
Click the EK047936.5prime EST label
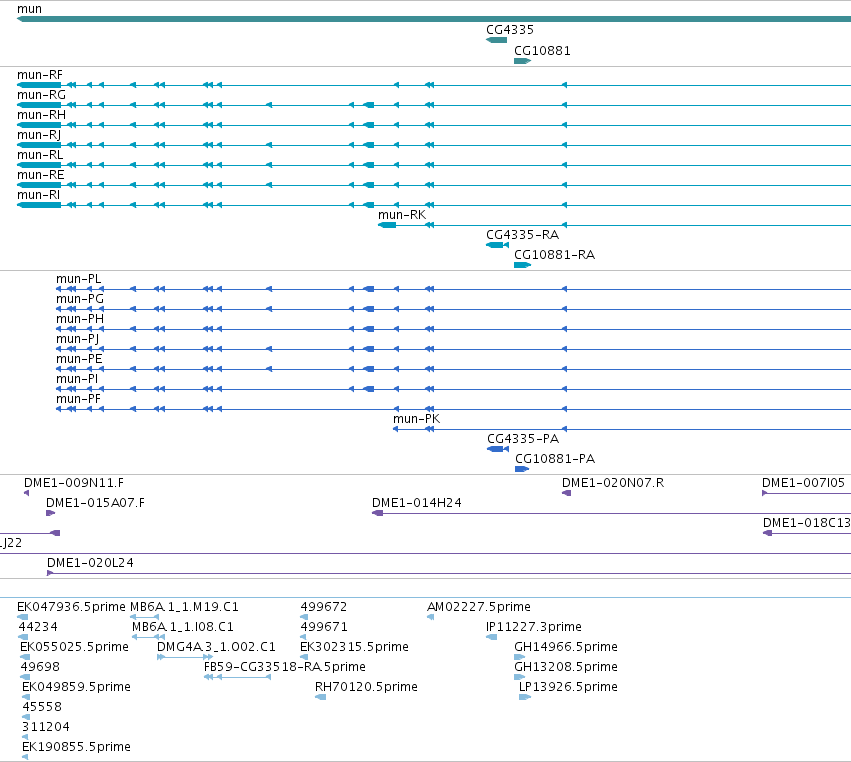(x=71, y=607)
